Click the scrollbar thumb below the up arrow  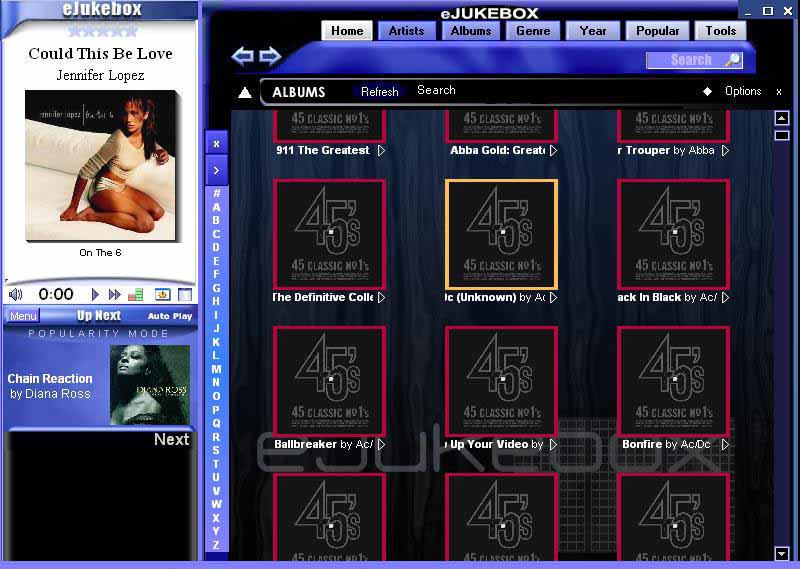(782, 135)
